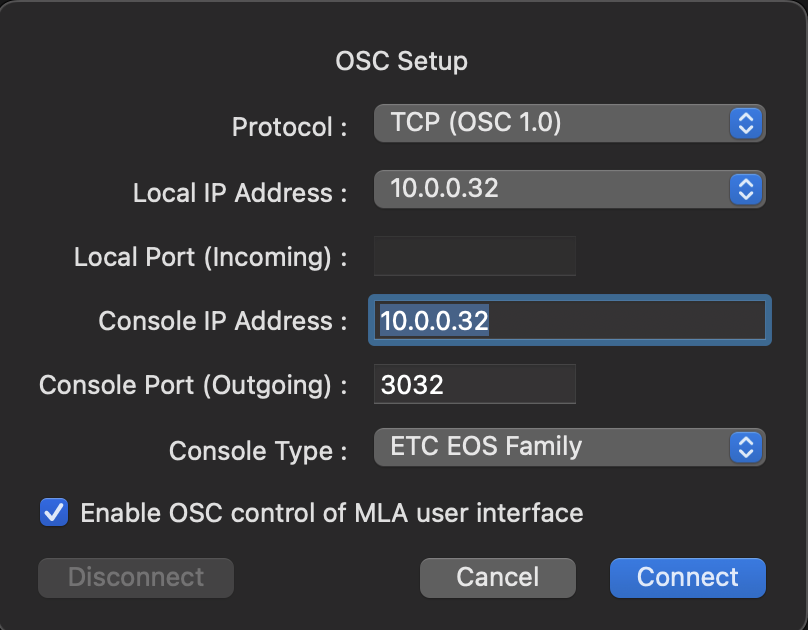Click the 'Protocol :' label text

[289, 127]
